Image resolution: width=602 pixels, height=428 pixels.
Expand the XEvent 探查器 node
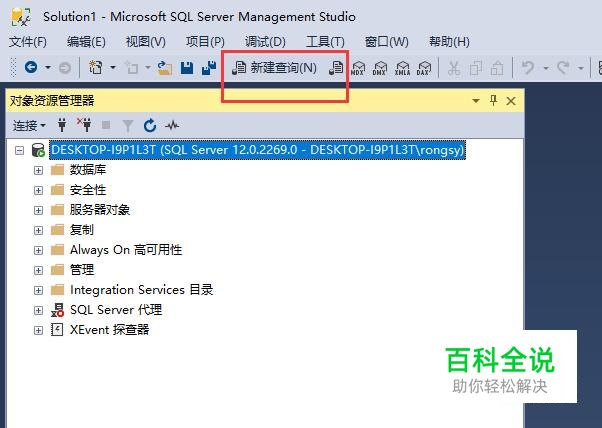(38, 330)
